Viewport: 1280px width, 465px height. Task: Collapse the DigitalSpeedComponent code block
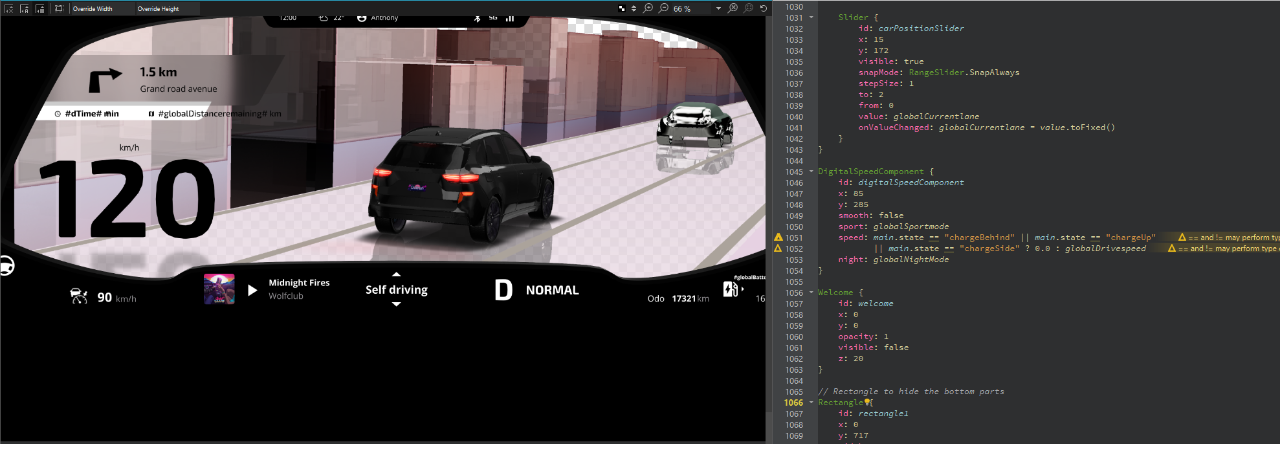[x=811, y=171]
